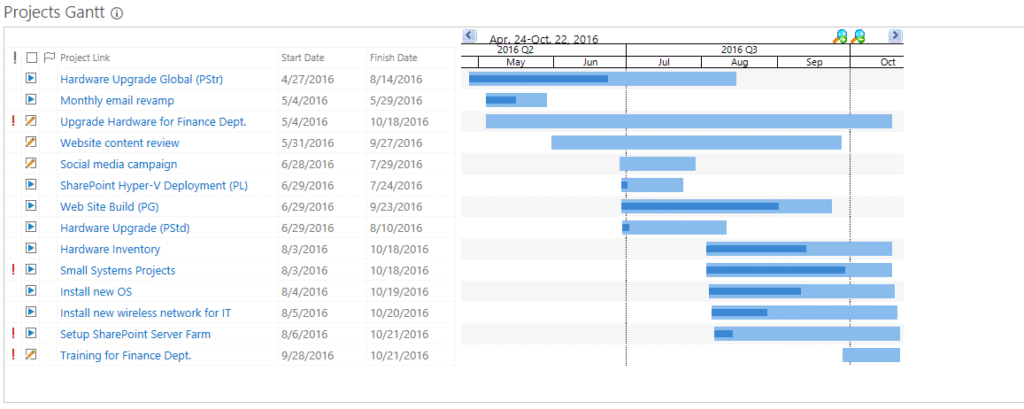
Task: Click the right magnifier zoom icon above the timeline
Action: pyautogui.click(x=858, y=36)
